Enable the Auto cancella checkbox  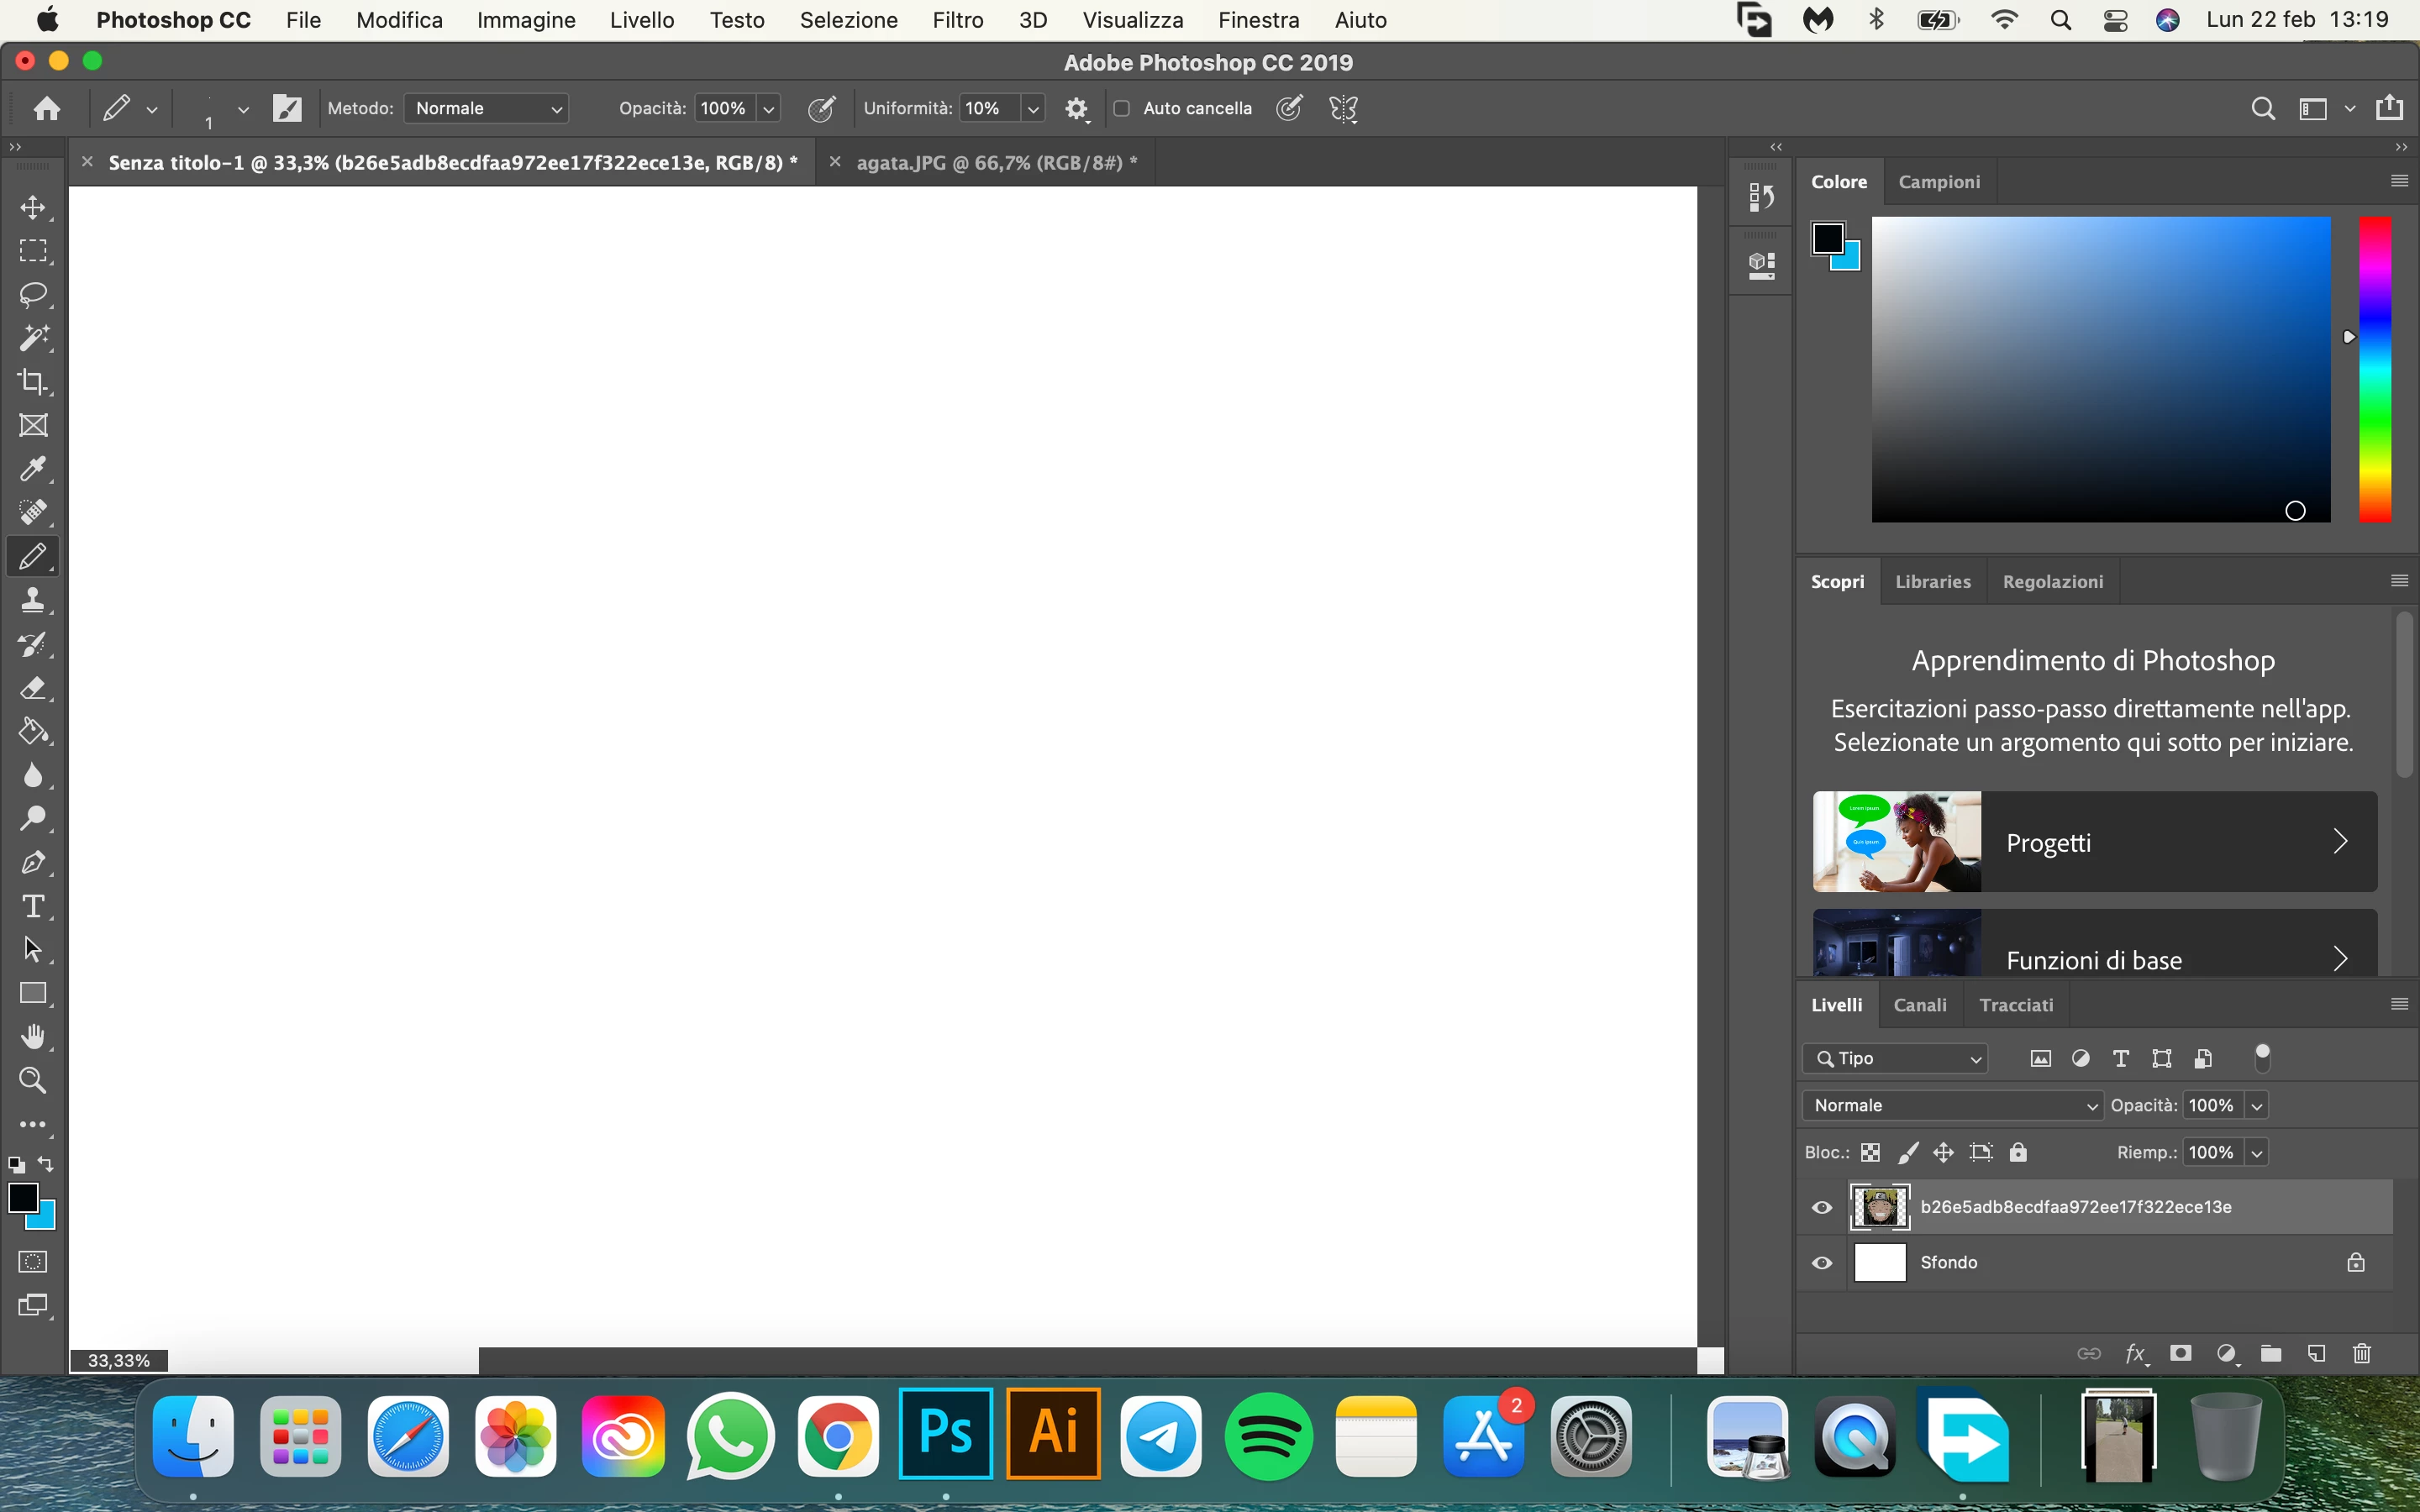1122,108
